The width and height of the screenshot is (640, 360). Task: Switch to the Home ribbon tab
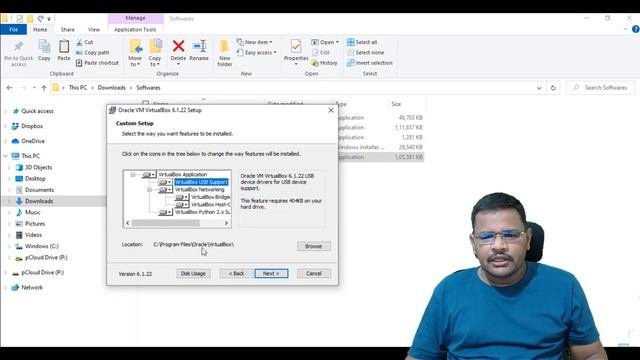(x=40, y=29)
